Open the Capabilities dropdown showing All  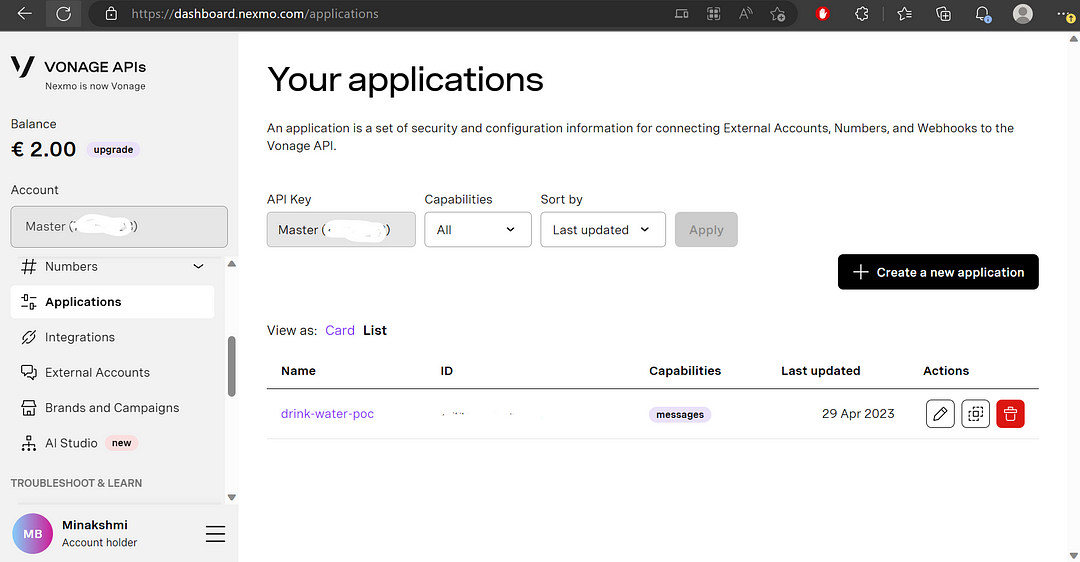tap(478, 229)
